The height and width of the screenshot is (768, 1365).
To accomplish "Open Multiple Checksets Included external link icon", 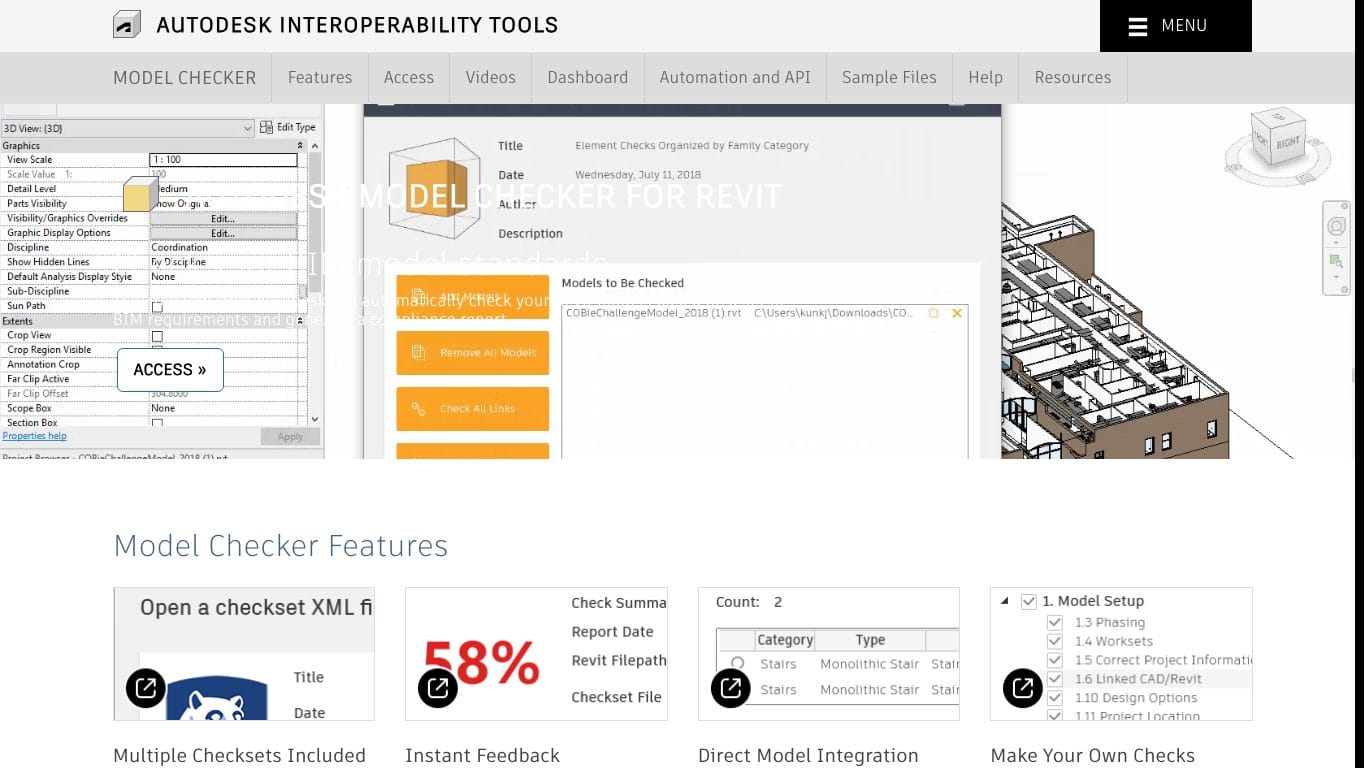I will point(146,688).
